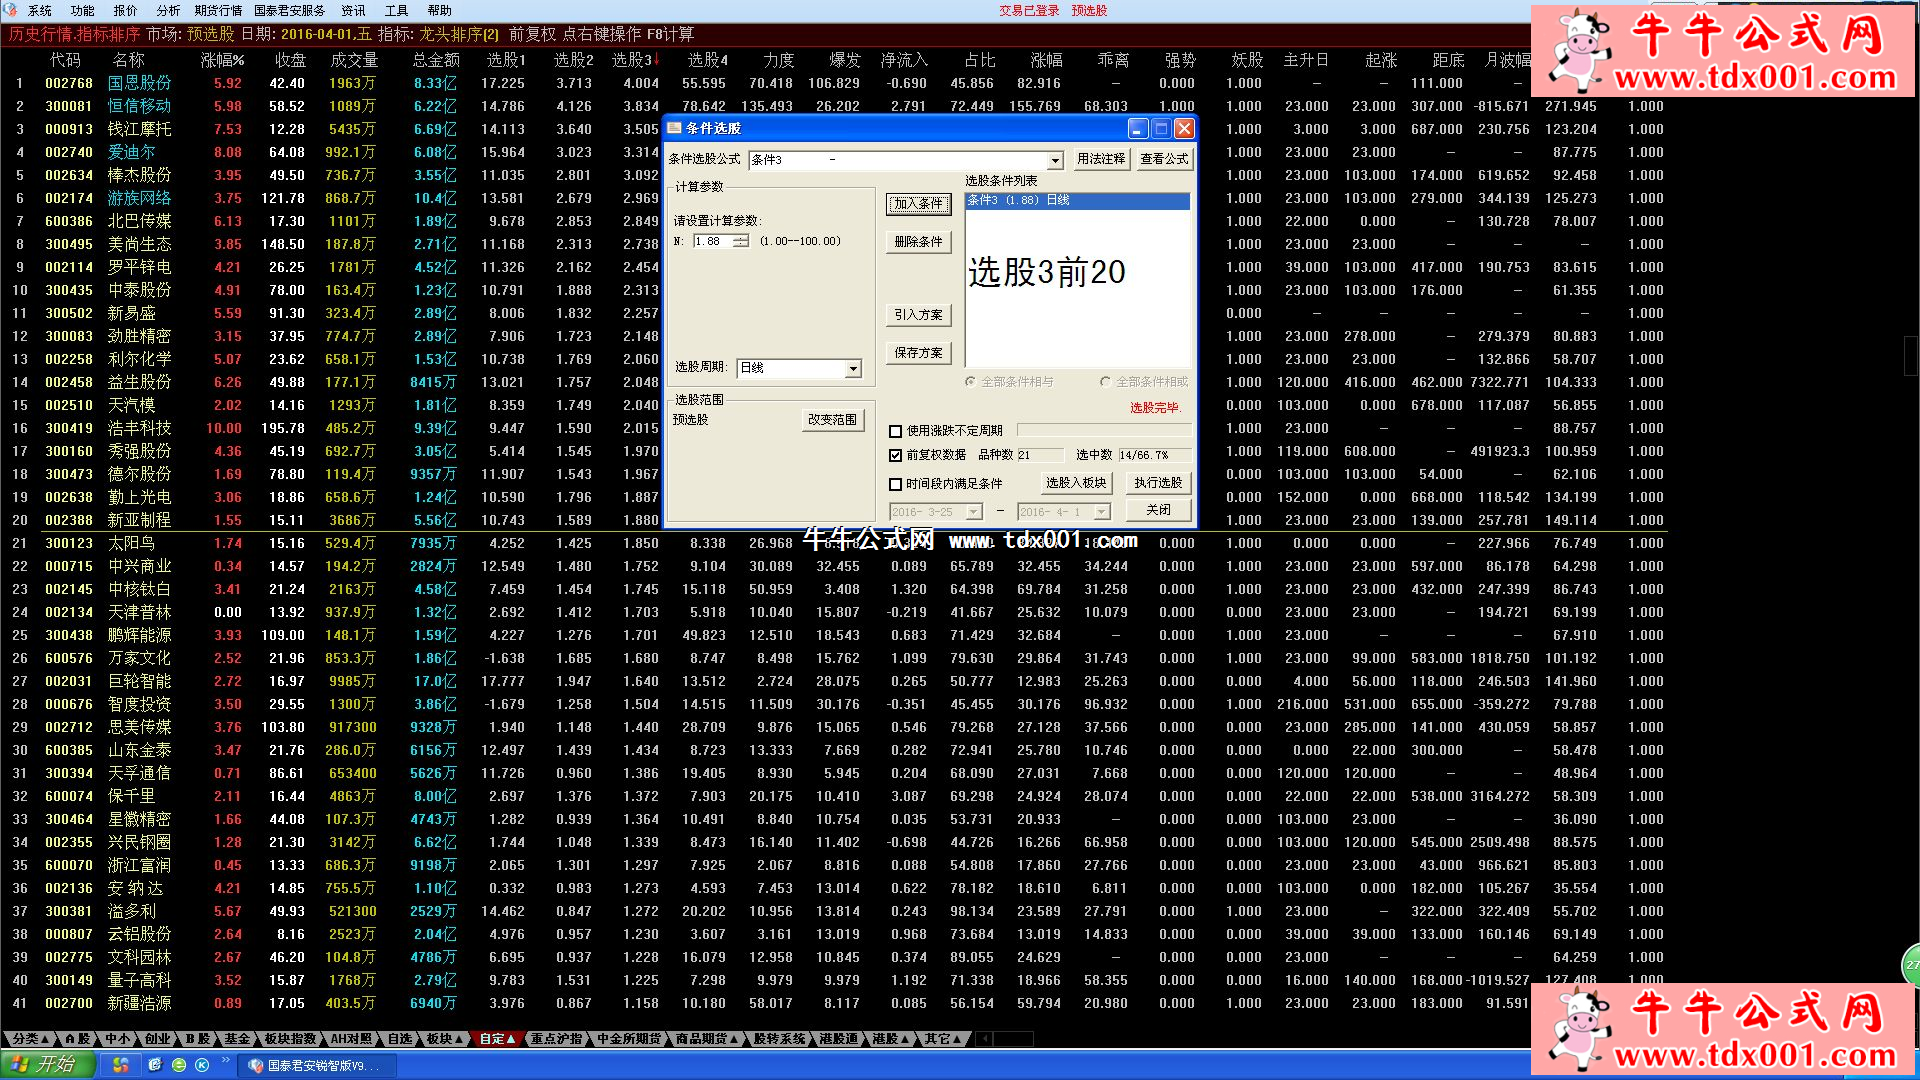Screen dimensions: 1920x1080
Task: Click the green round quick-launch icon
Action: [x=179, y=1065]
